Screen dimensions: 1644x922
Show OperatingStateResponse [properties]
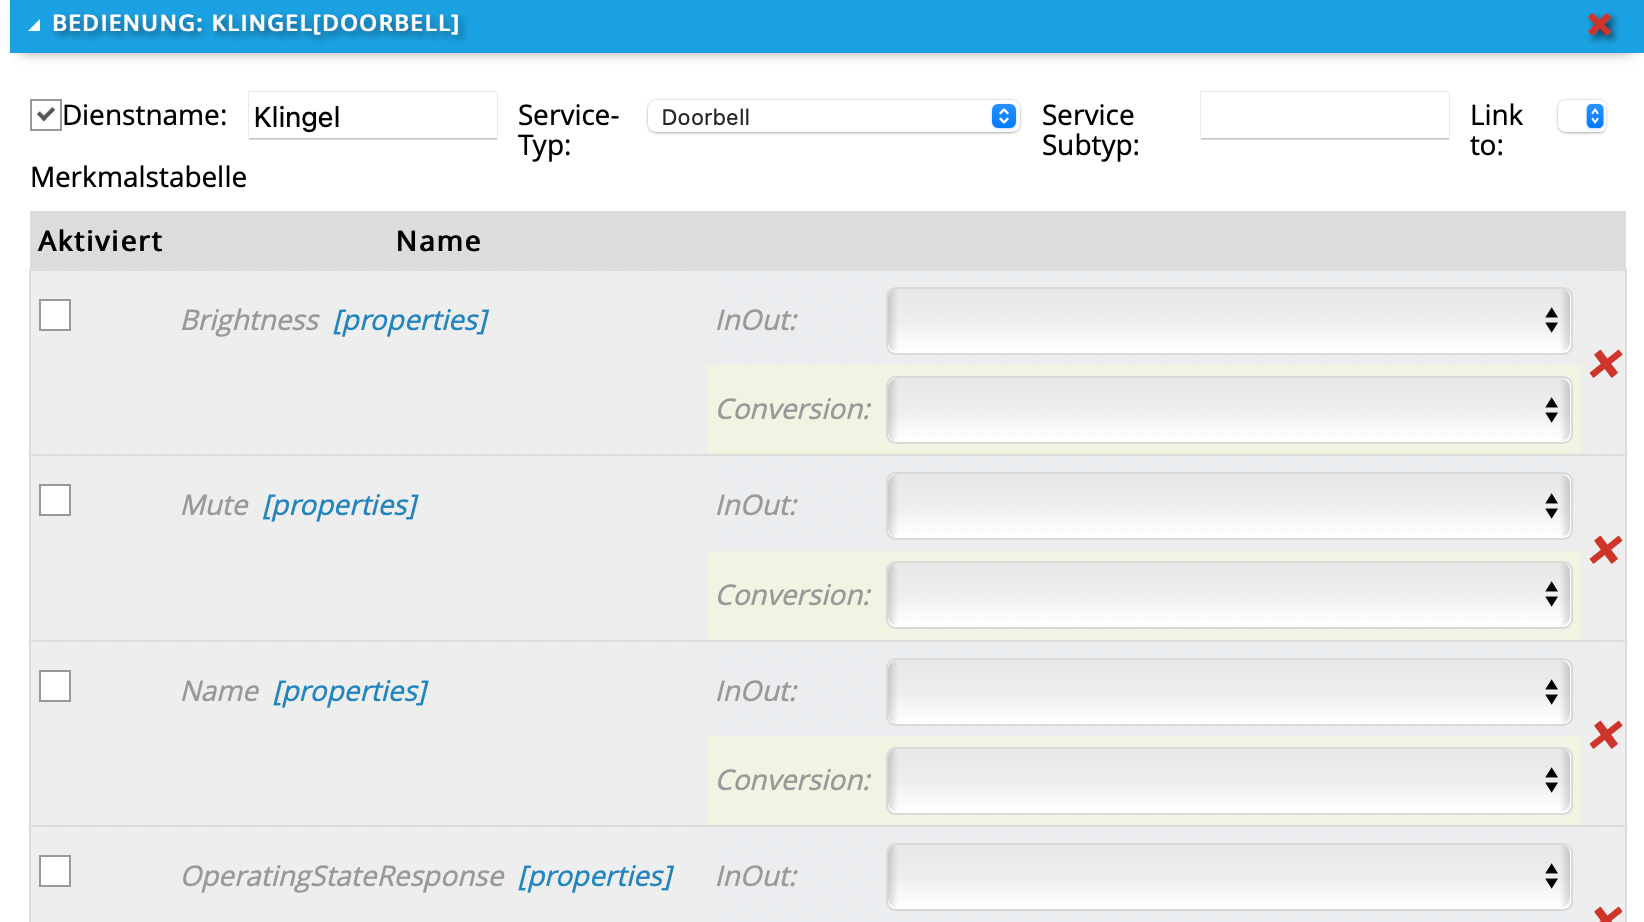click(x=595, y=876)
